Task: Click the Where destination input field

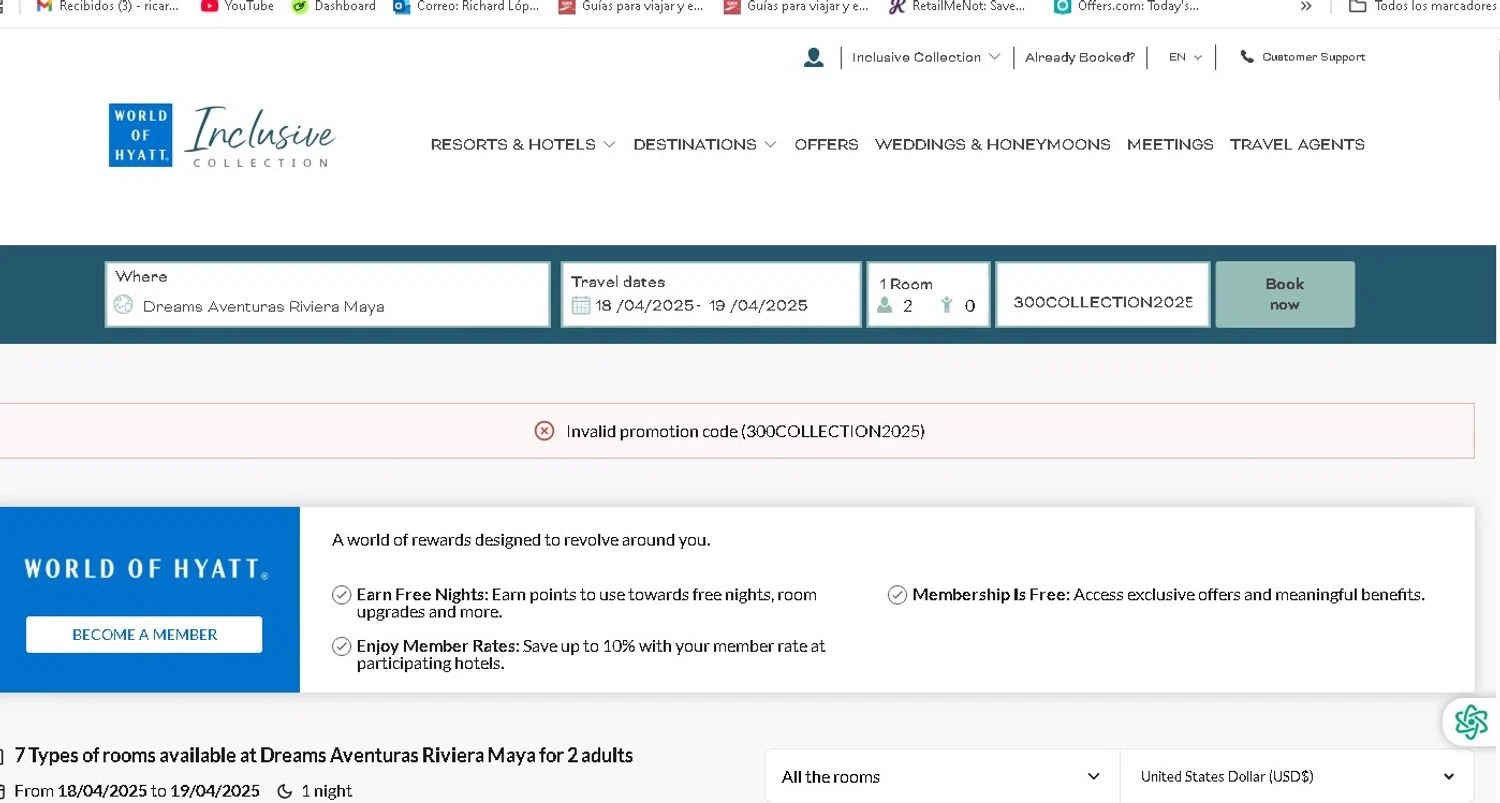Action: (328, 294)
